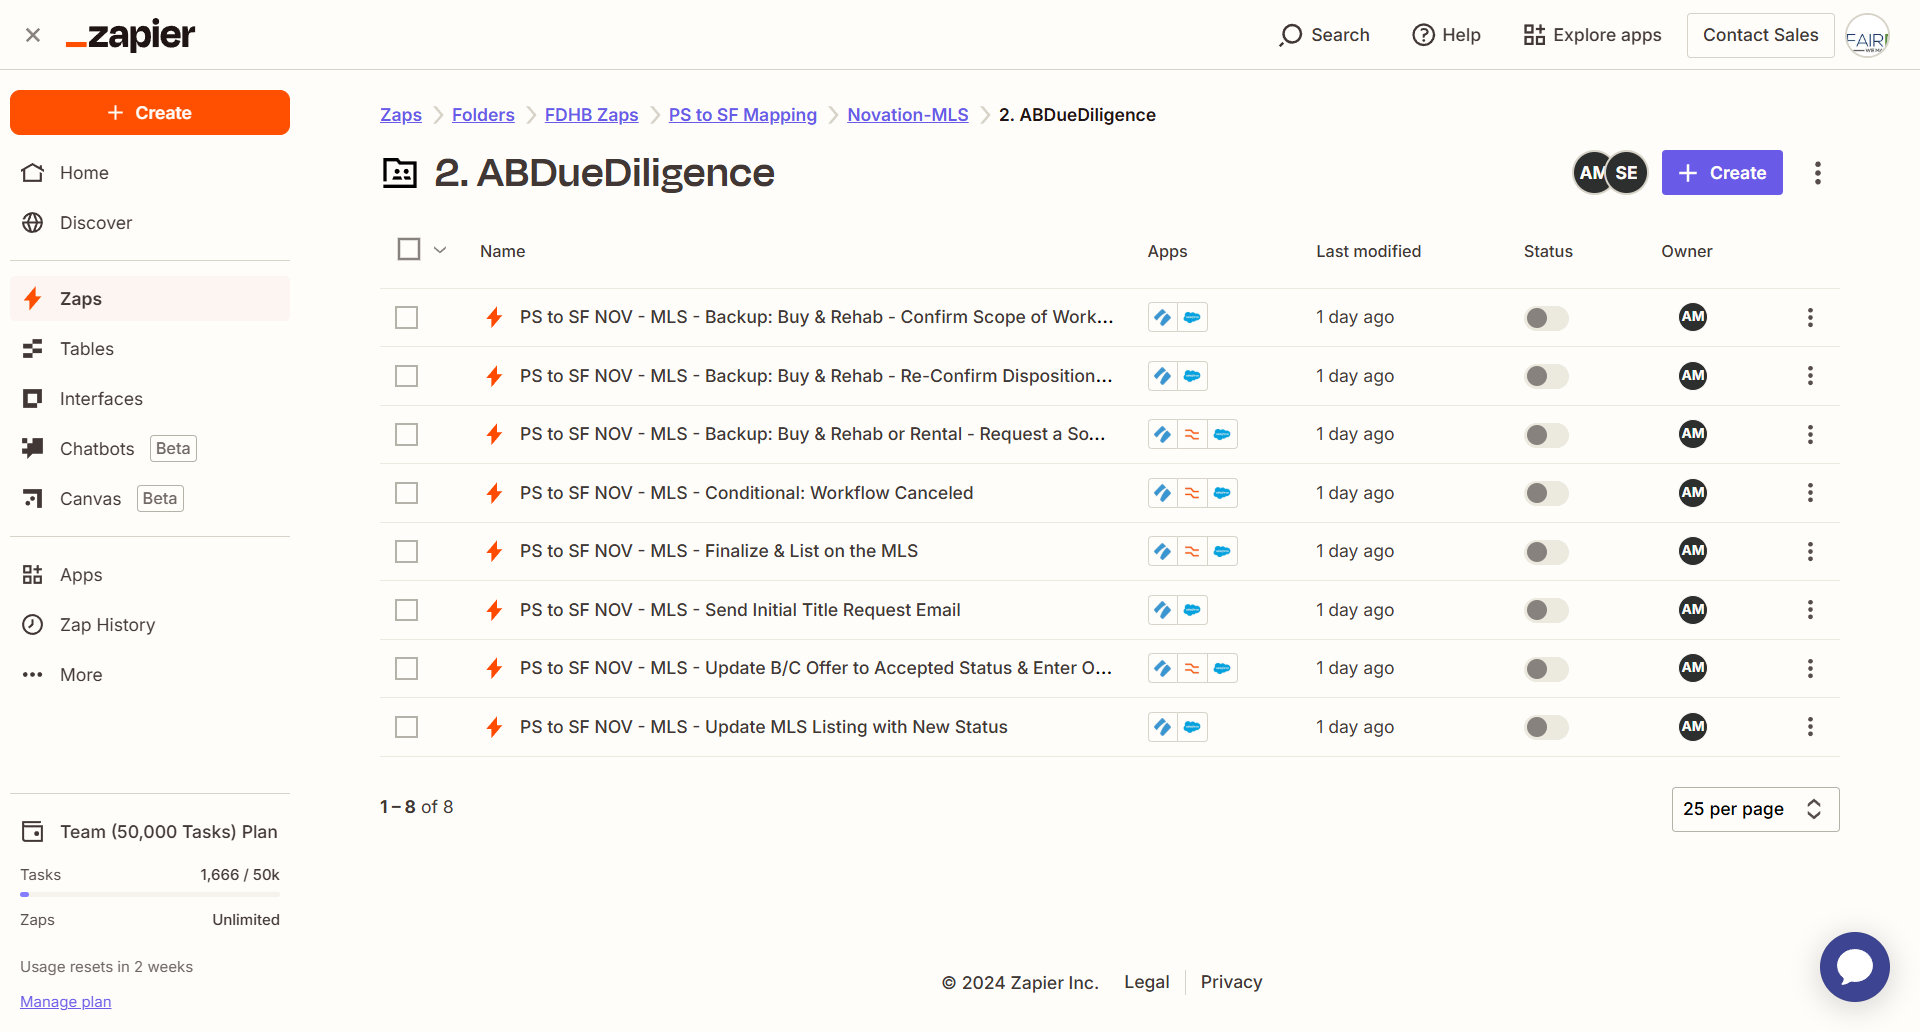This screenshot has width=1920, height=1032.
Task: Click the Manage plan link
Action: tap(65, 1002)
